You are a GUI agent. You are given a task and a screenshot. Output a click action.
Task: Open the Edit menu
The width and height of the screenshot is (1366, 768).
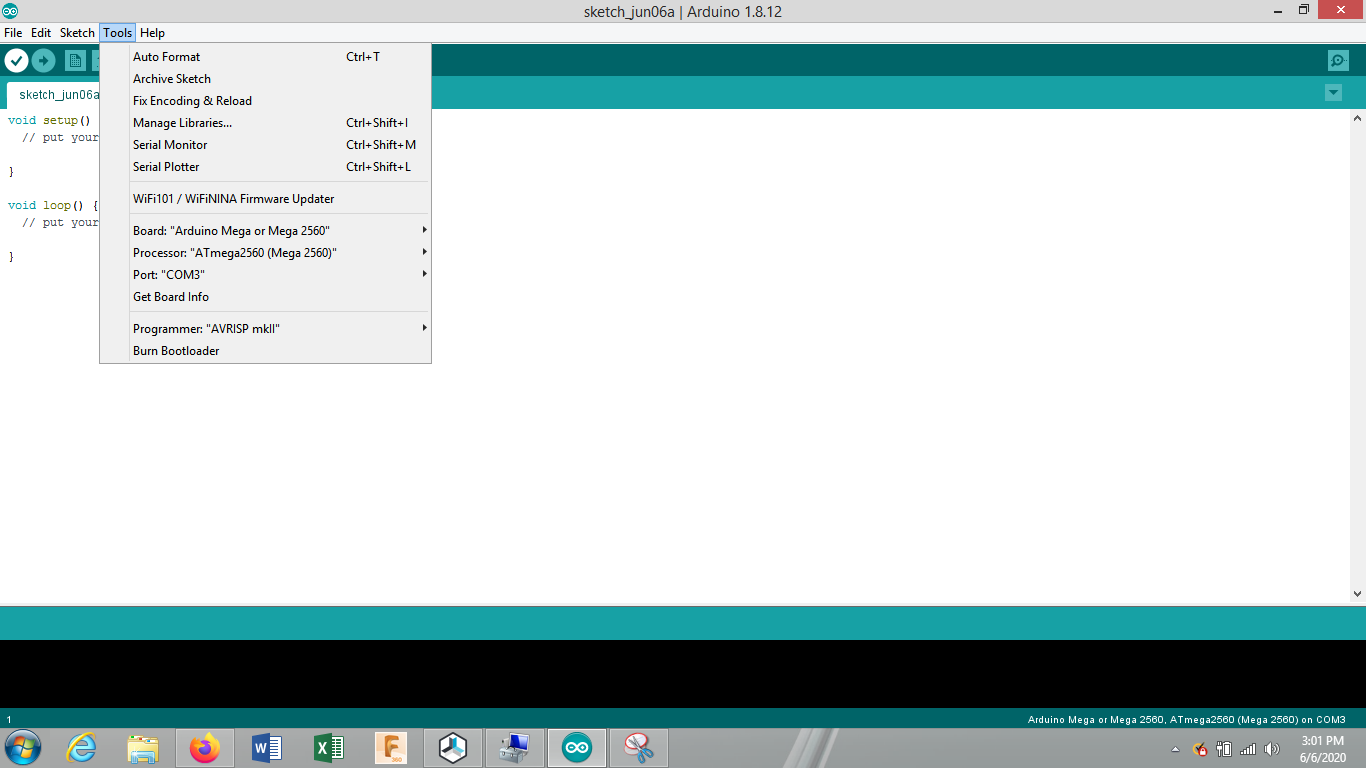(x=41, y=33)
